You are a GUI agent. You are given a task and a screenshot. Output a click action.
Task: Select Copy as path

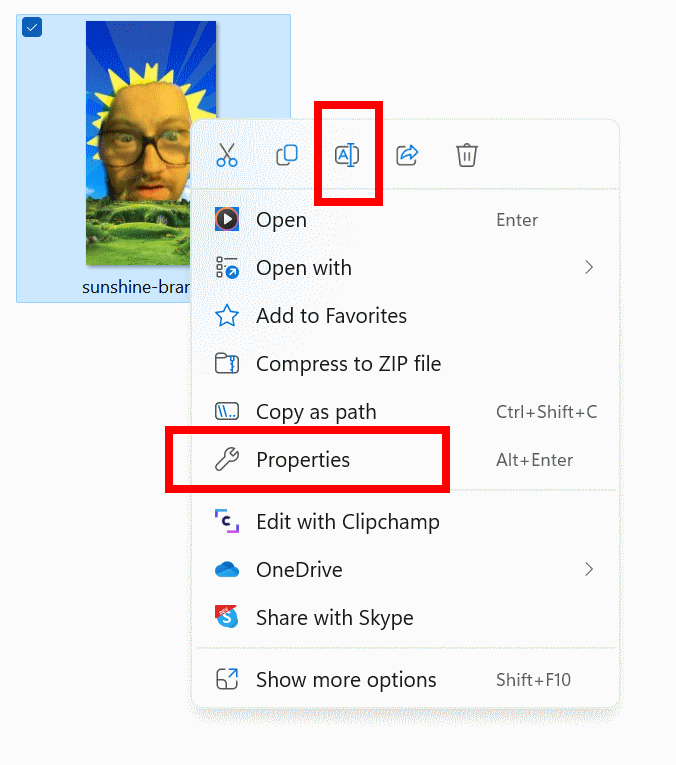tap(405, 412)
